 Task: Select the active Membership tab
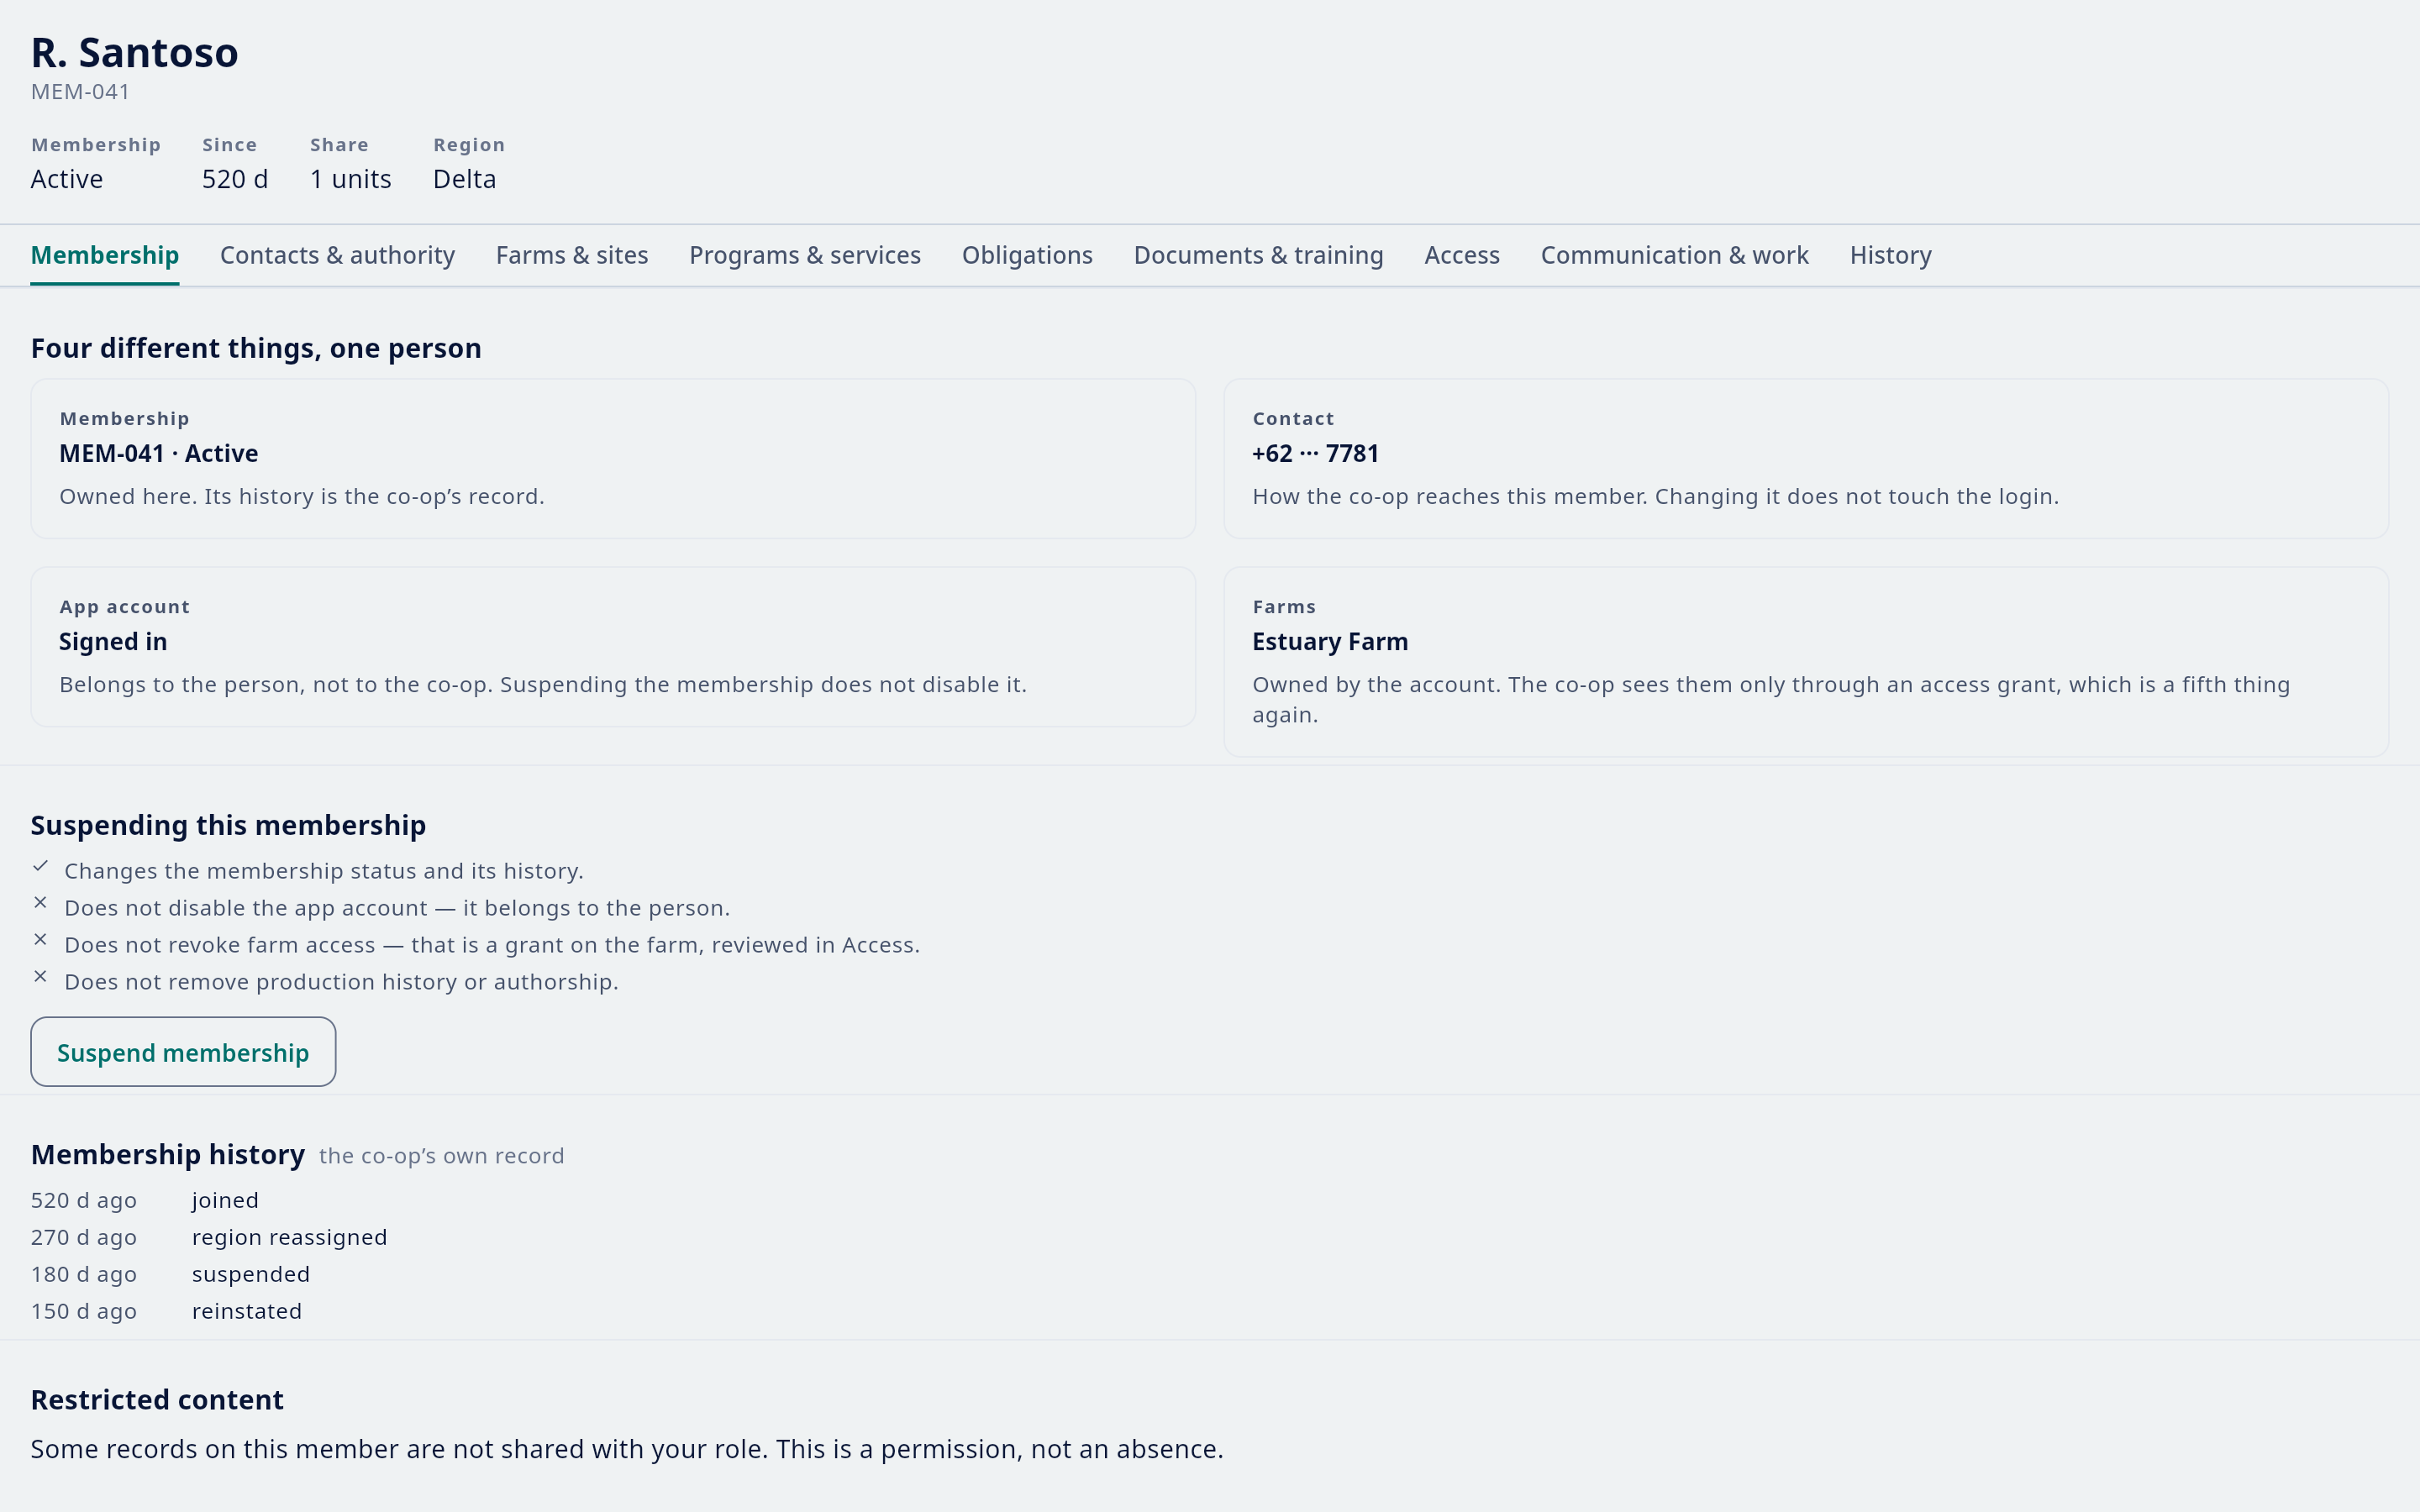pyautogui.click(x=105, y=255)
